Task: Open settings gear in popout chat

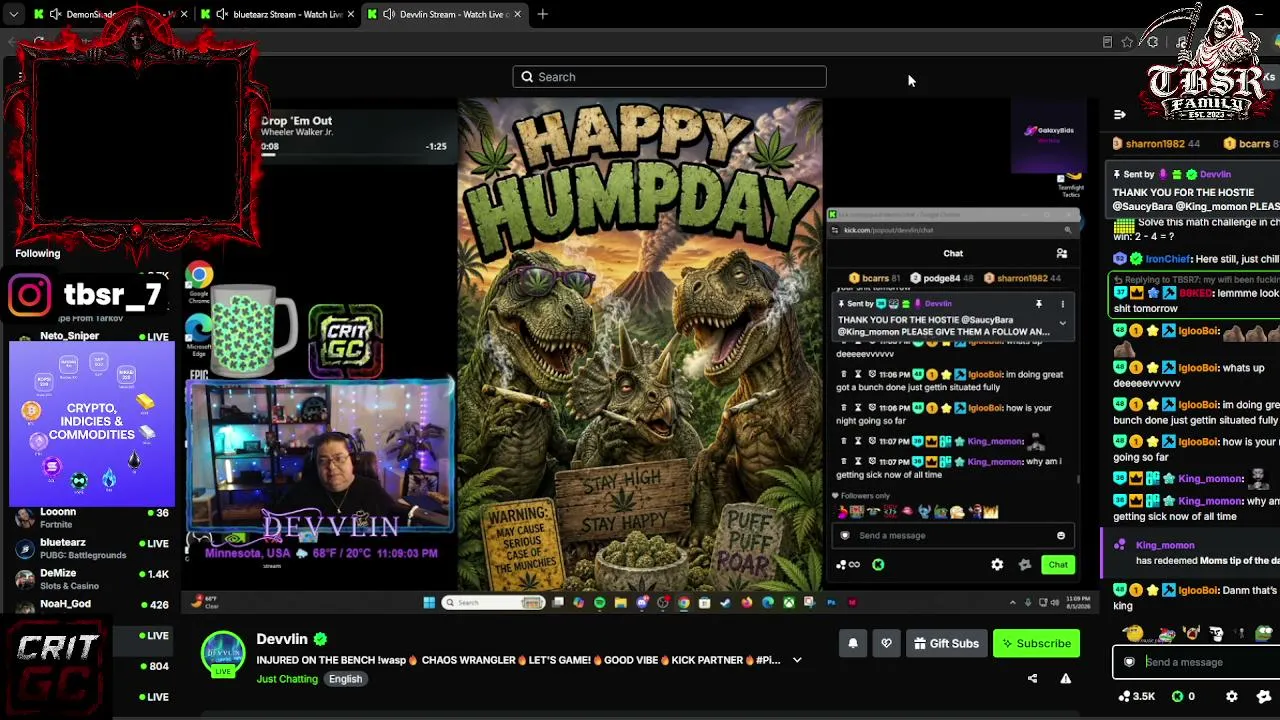Action: click(x=997, y=565)
